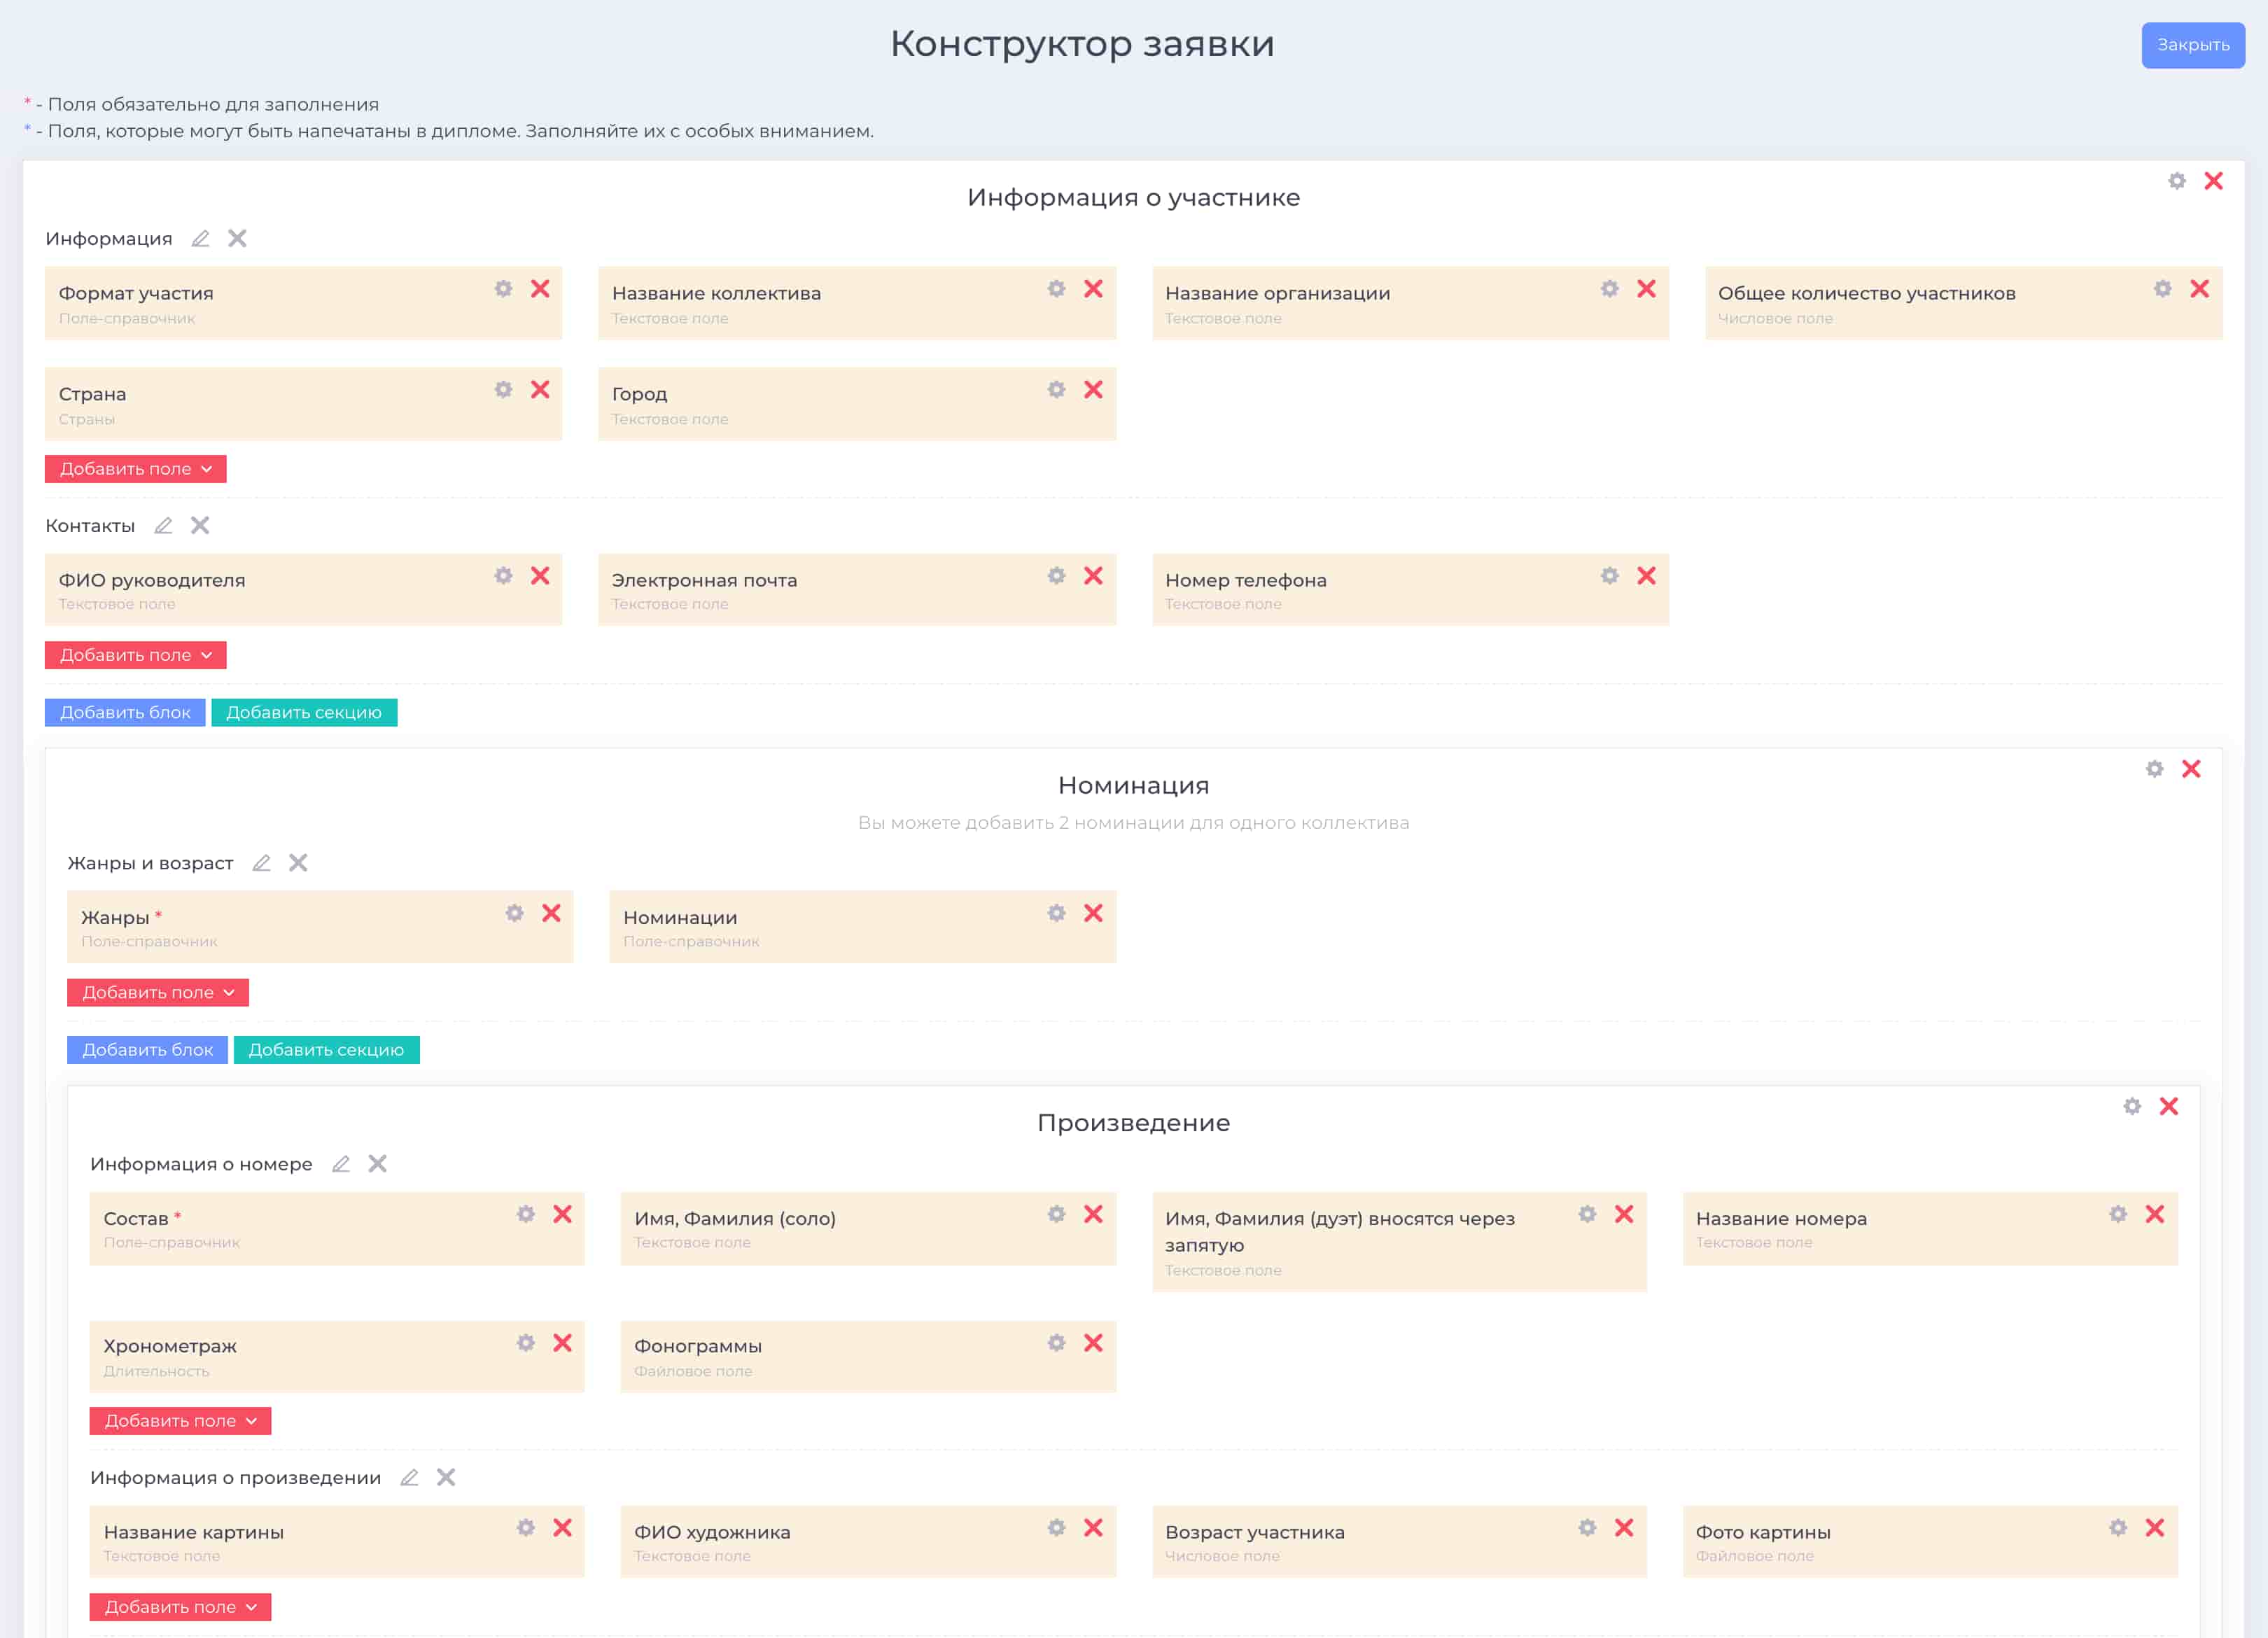This screenshot has height=1638, width=2268.
Task: Delete the Информация о участнике section
Action: coord(2213,181)
